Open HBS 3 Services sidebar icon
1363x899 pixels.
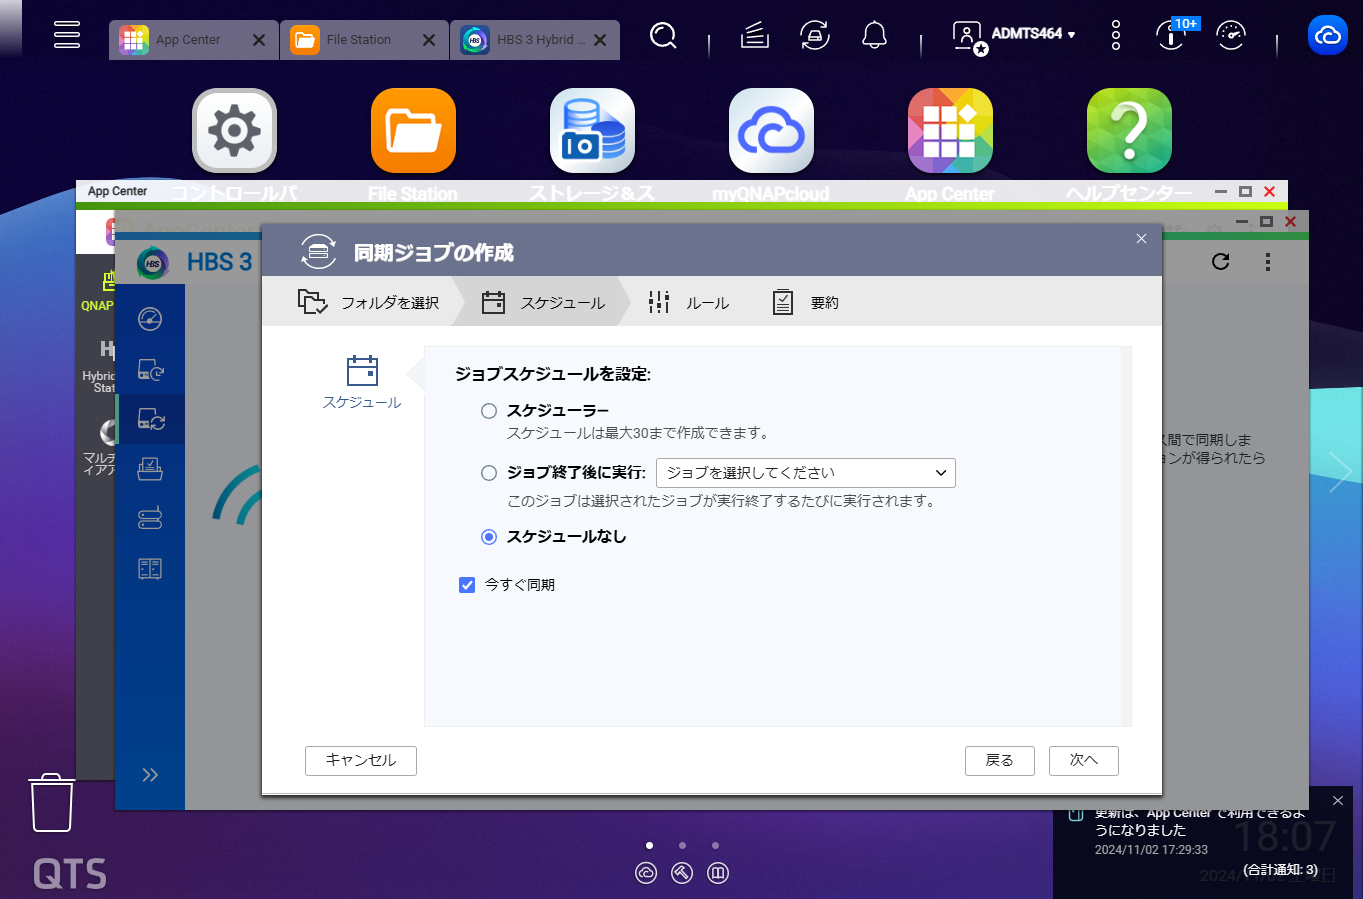[x=150, y=569]
